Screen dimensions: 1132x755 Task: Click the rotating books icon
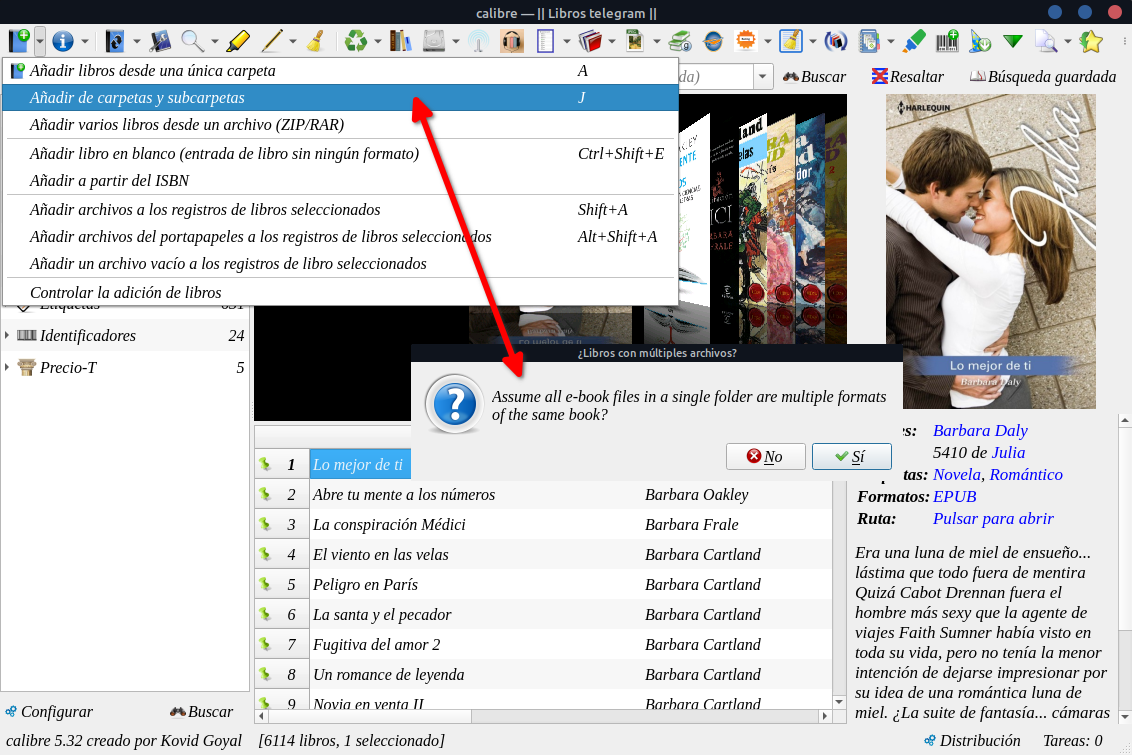click(x=835, y=41)
